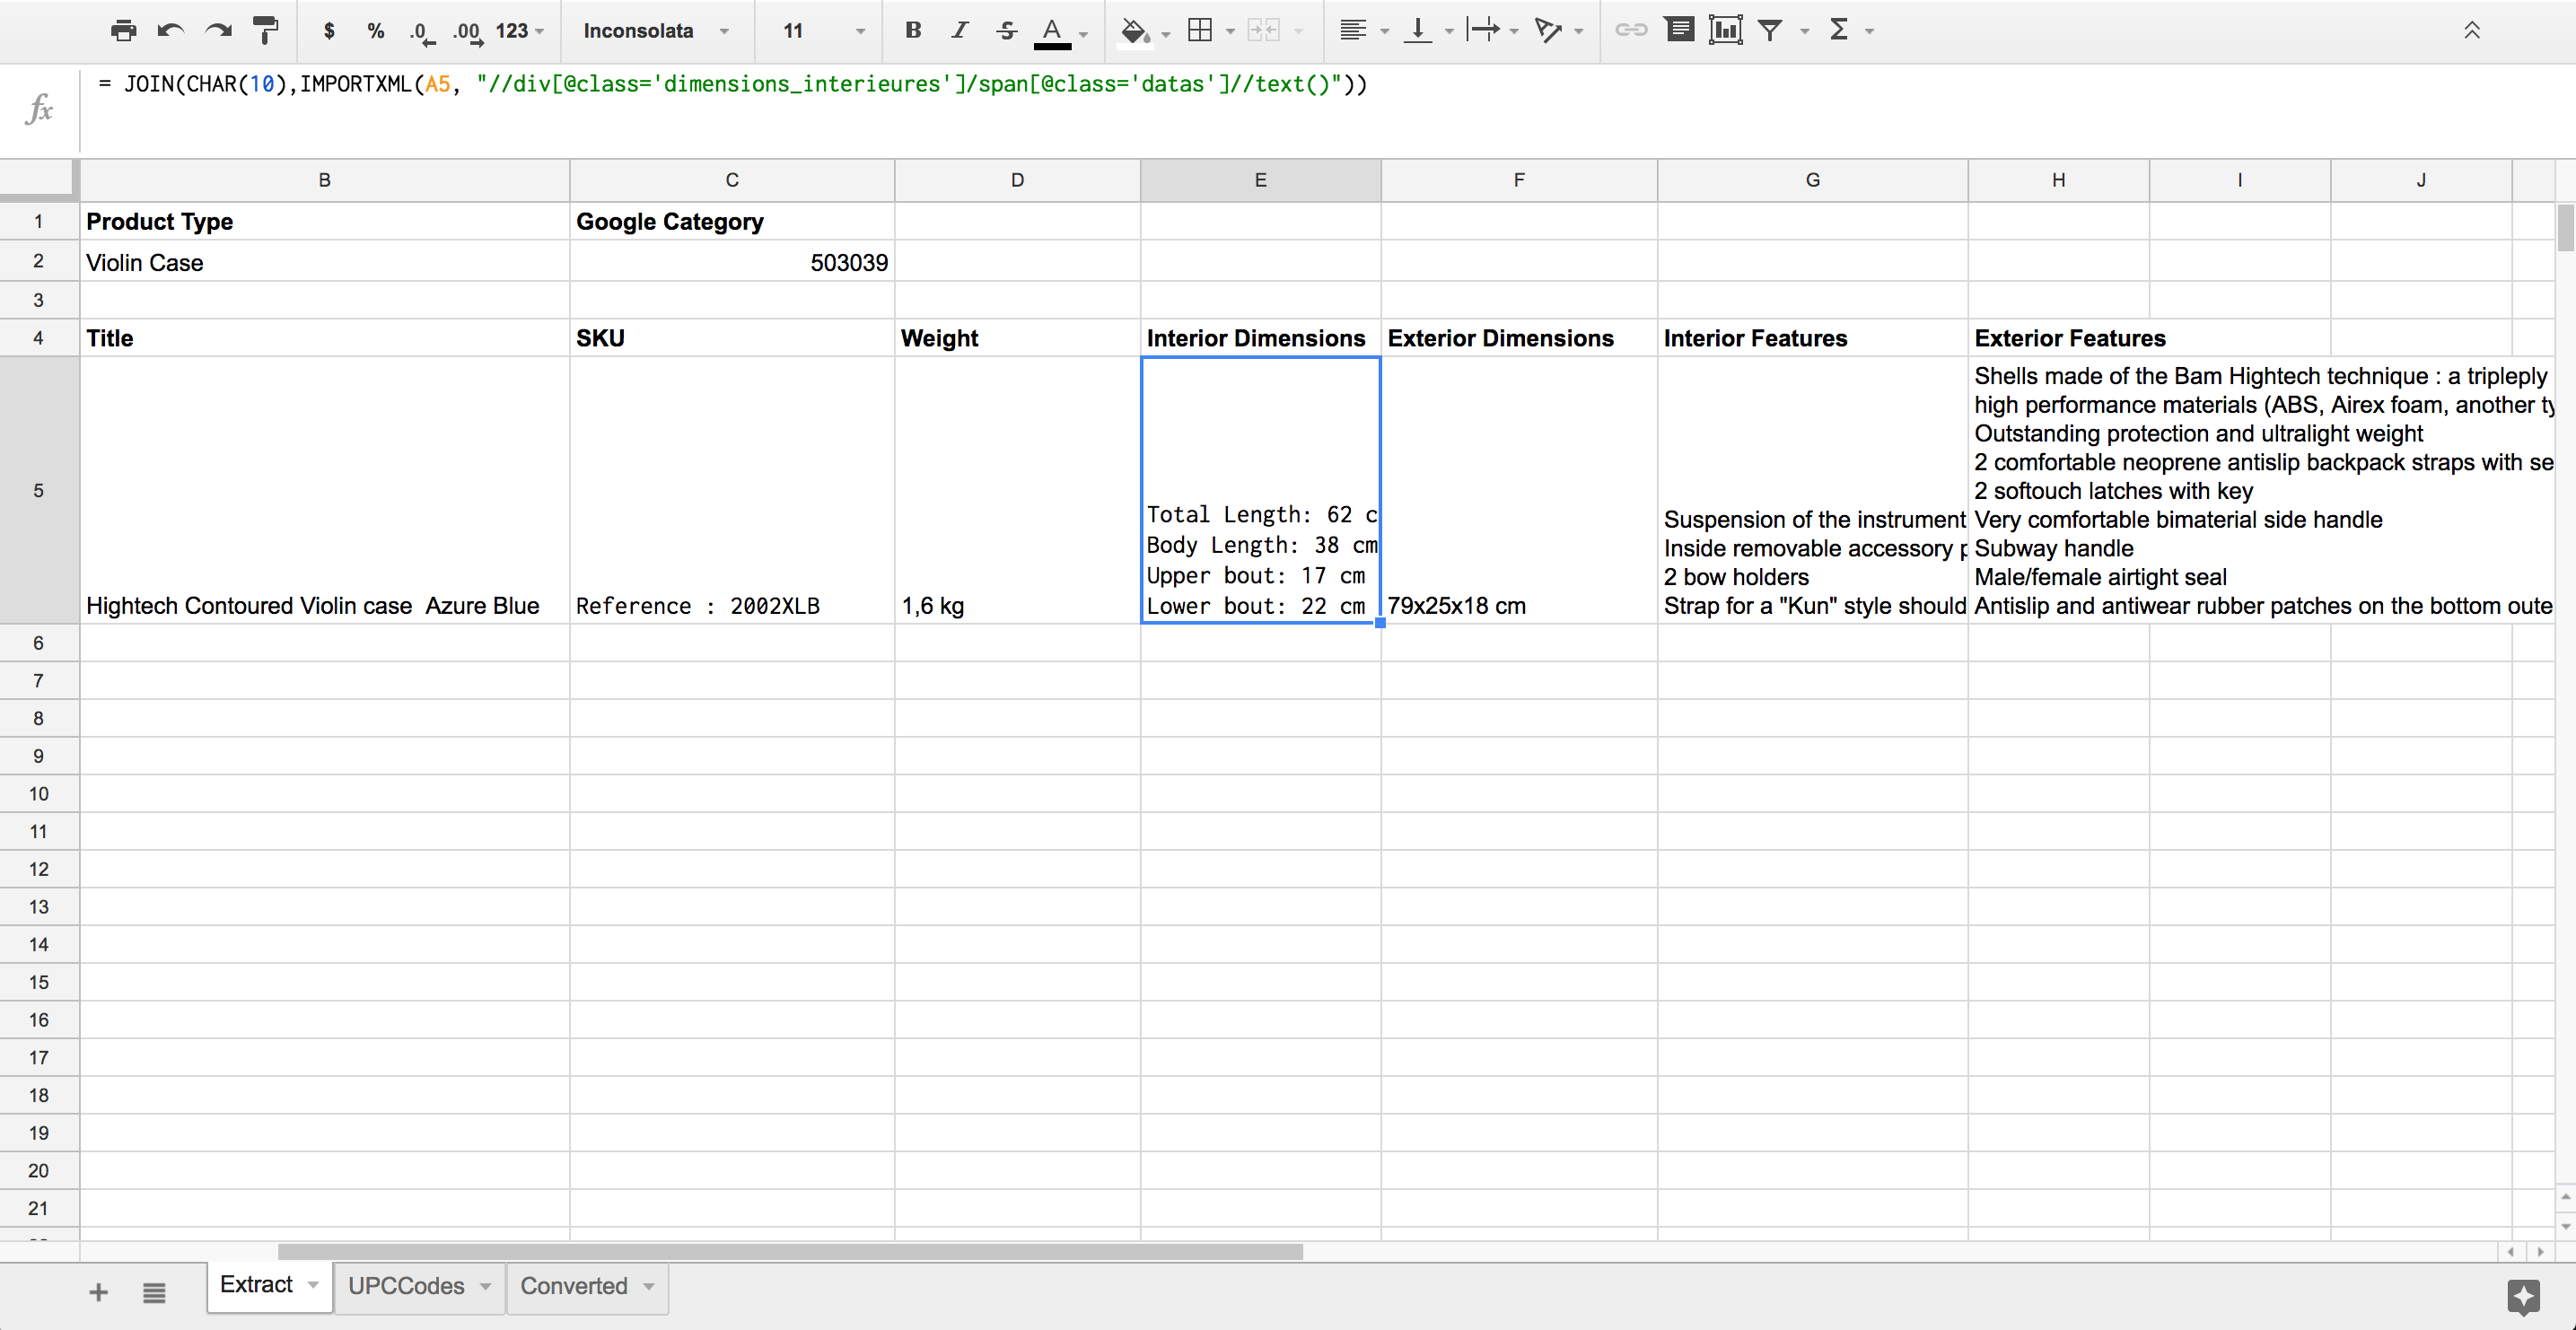Switch to the Converted sheet tab
Screen dimensions: 2576x1330
pyautogui.click(x=574, y=1286)
